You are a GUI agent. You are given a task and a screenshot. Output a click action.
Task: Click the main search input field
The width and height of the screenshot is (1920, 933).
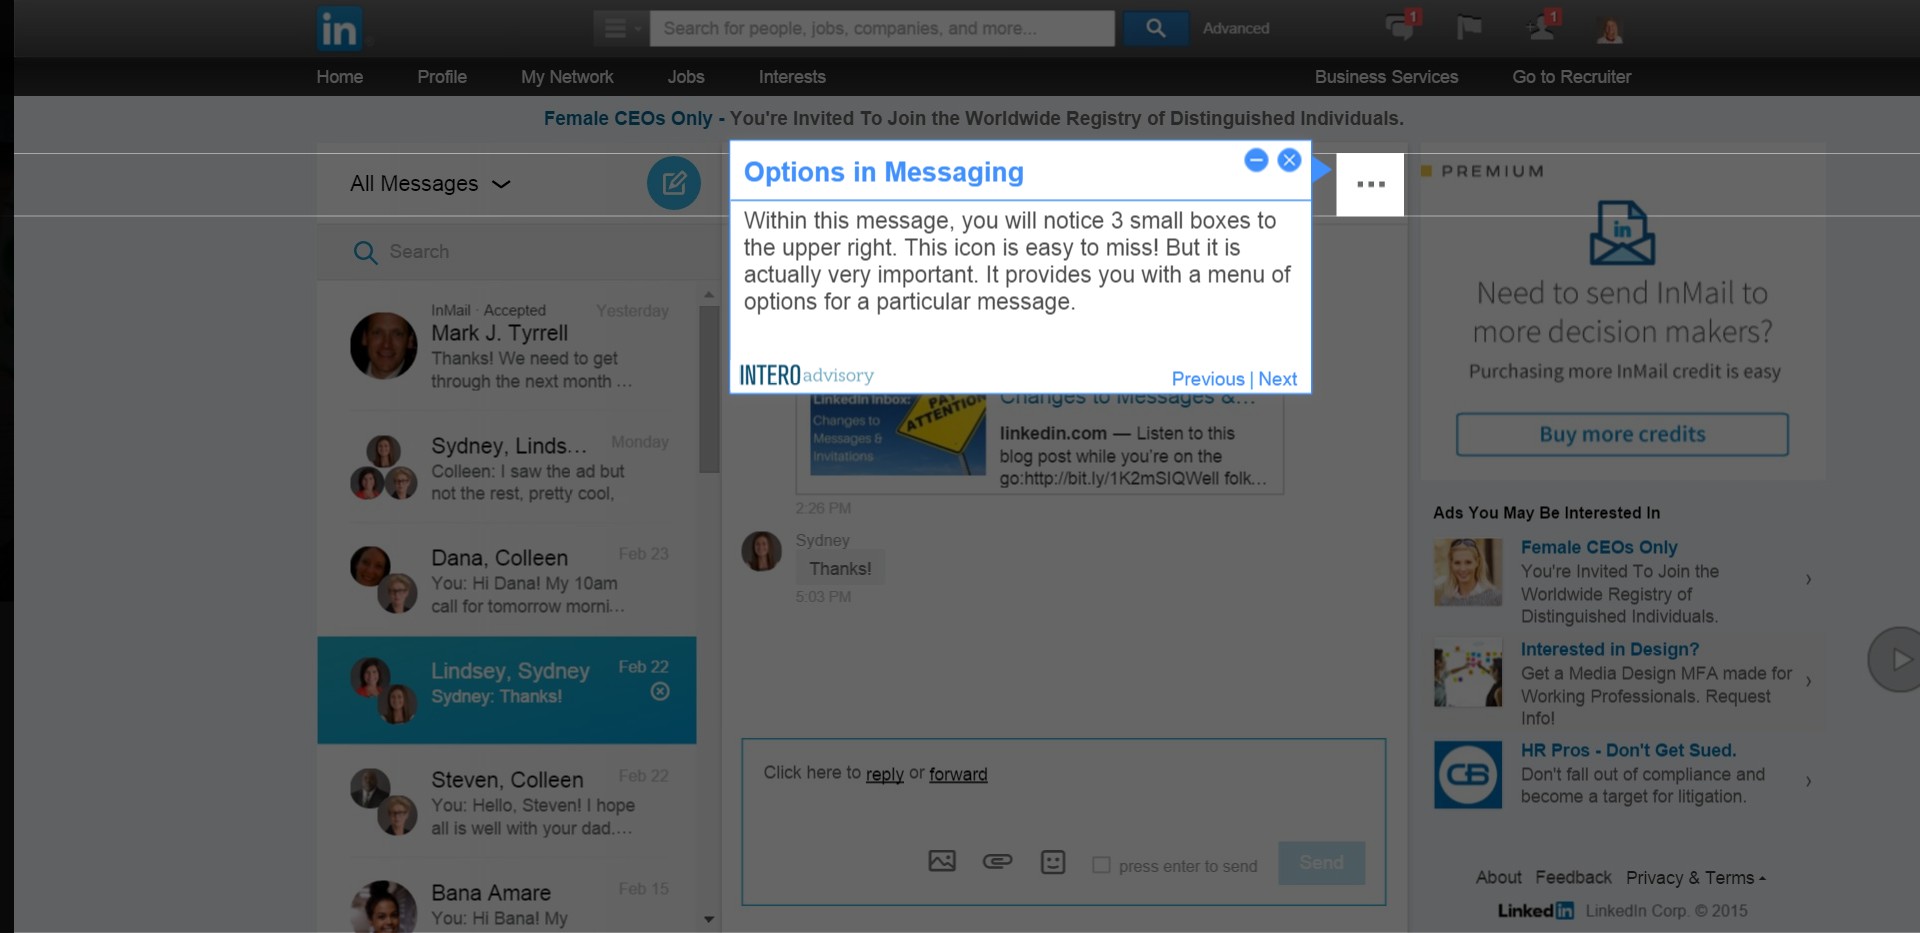[x=882, y=28]
